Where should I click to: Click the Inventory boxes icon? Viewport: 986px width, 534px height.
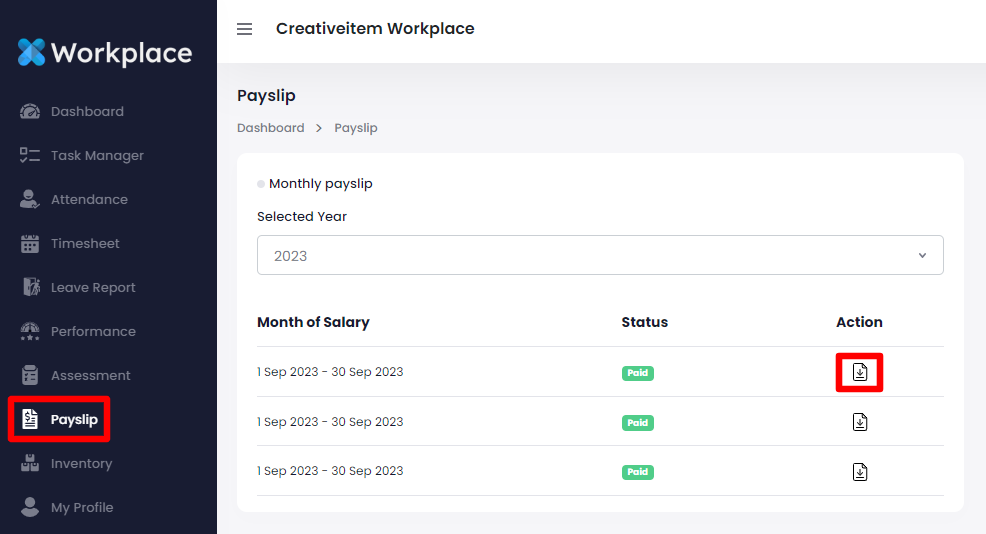click(30, 464)
